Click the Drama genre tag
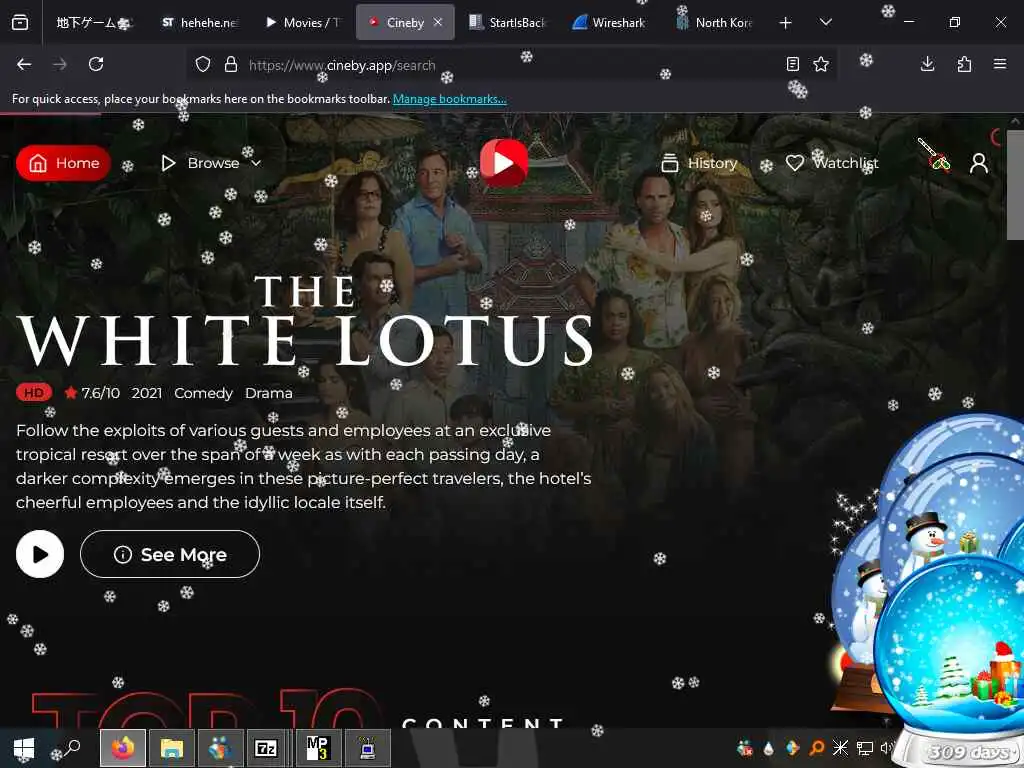The image size is (1024, 768). [x=268, y=392]
